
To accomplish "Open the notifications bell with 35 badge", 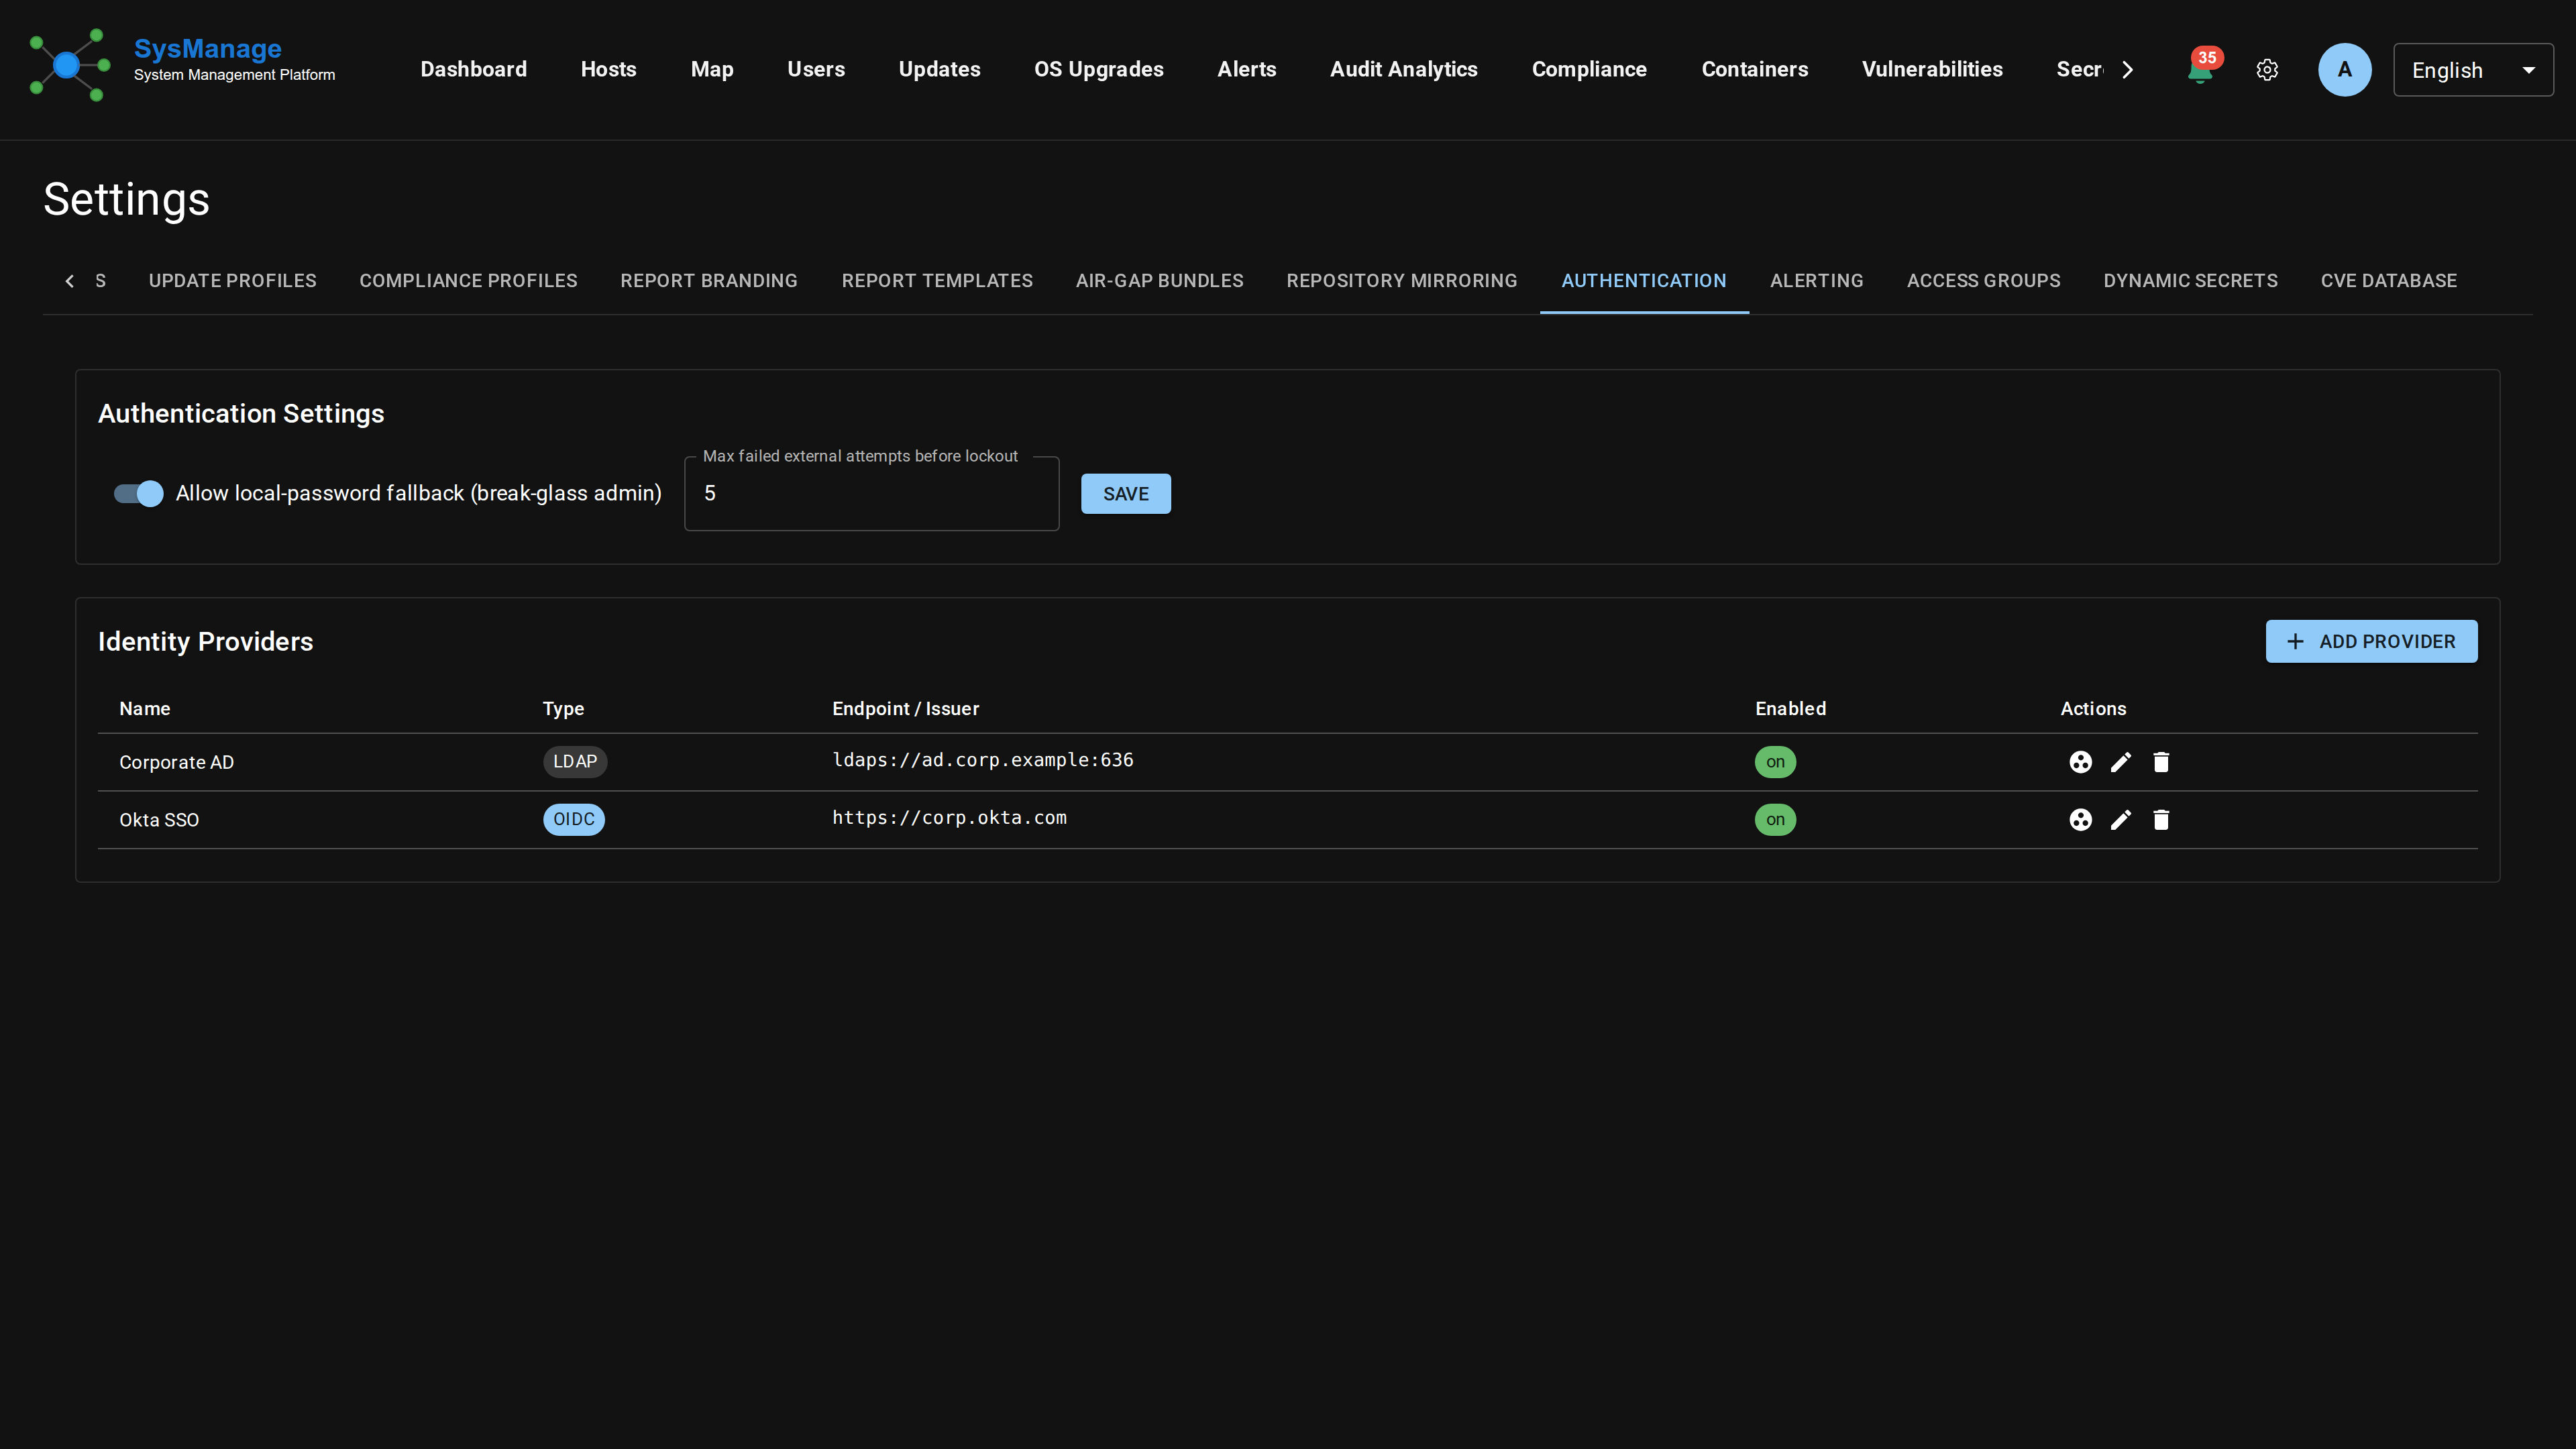I will 2200,70.
